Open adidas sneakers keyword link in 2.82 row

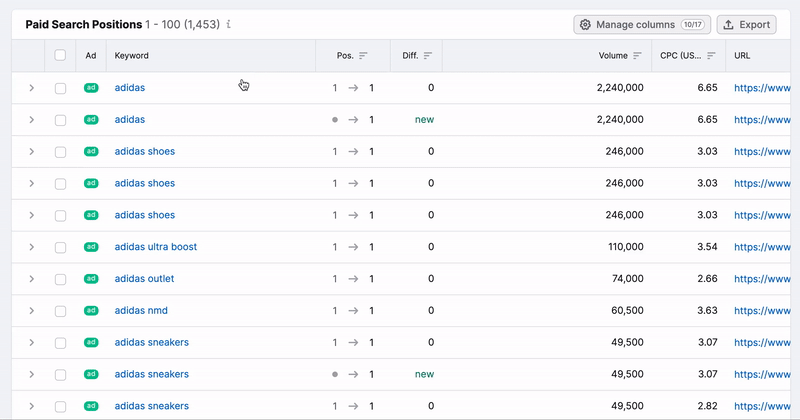152,406
